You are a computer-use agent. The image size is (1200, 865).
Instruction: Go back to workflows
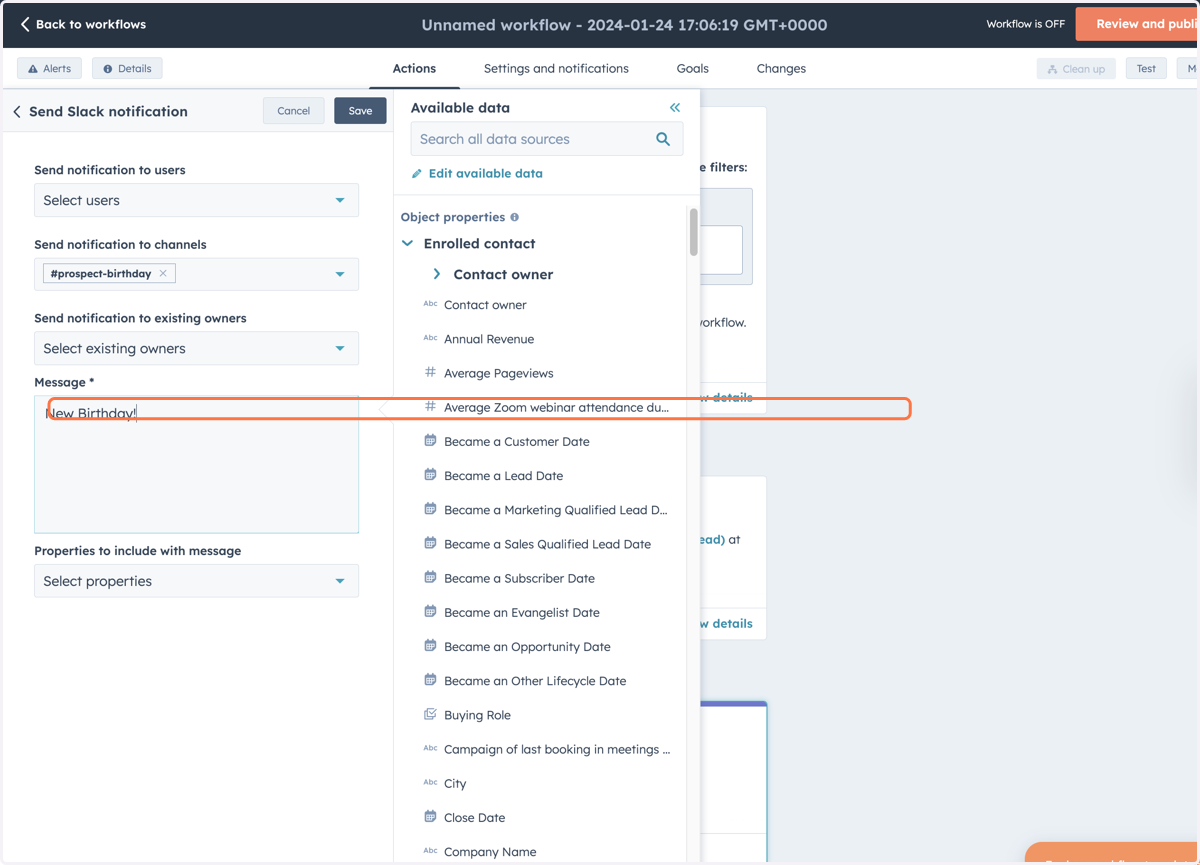82,24
